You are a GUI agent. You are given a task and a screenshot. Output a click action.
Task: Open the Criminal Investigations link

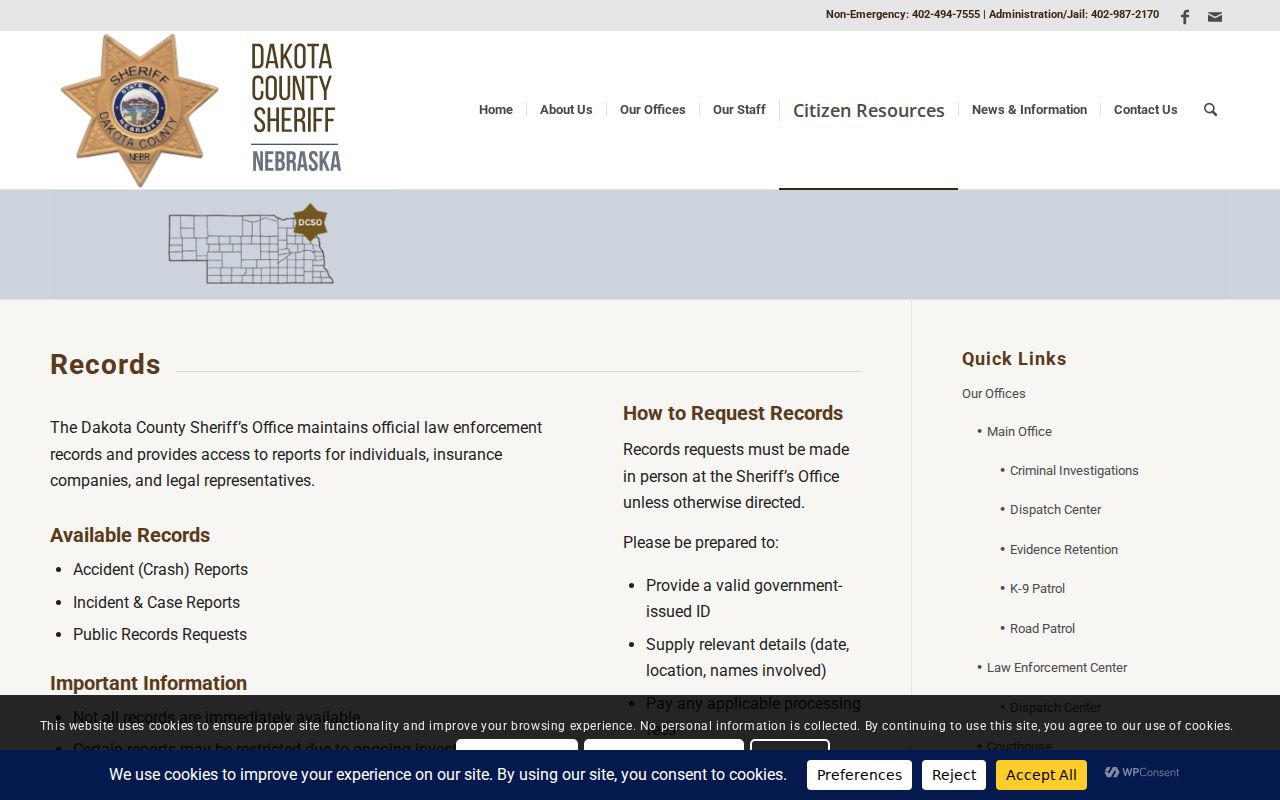coord(1074,471)
